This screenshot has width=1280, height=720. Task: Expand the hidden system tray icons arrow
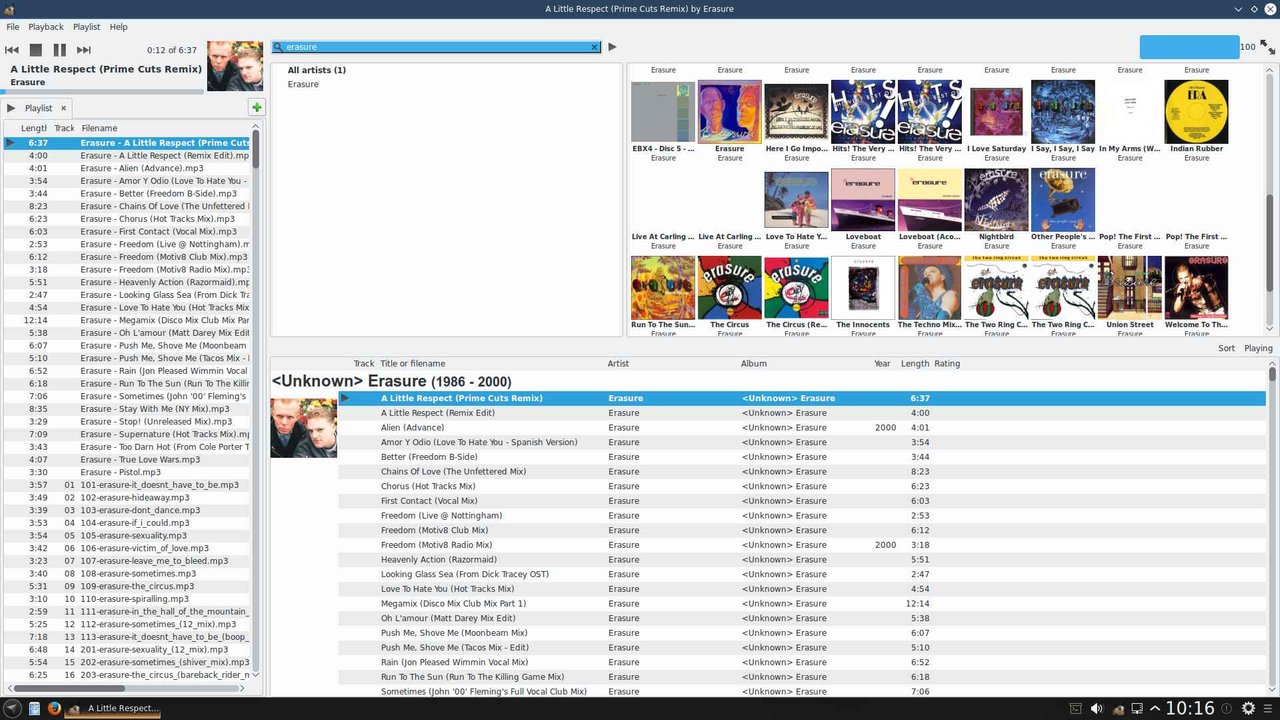tap(1155, 709)
